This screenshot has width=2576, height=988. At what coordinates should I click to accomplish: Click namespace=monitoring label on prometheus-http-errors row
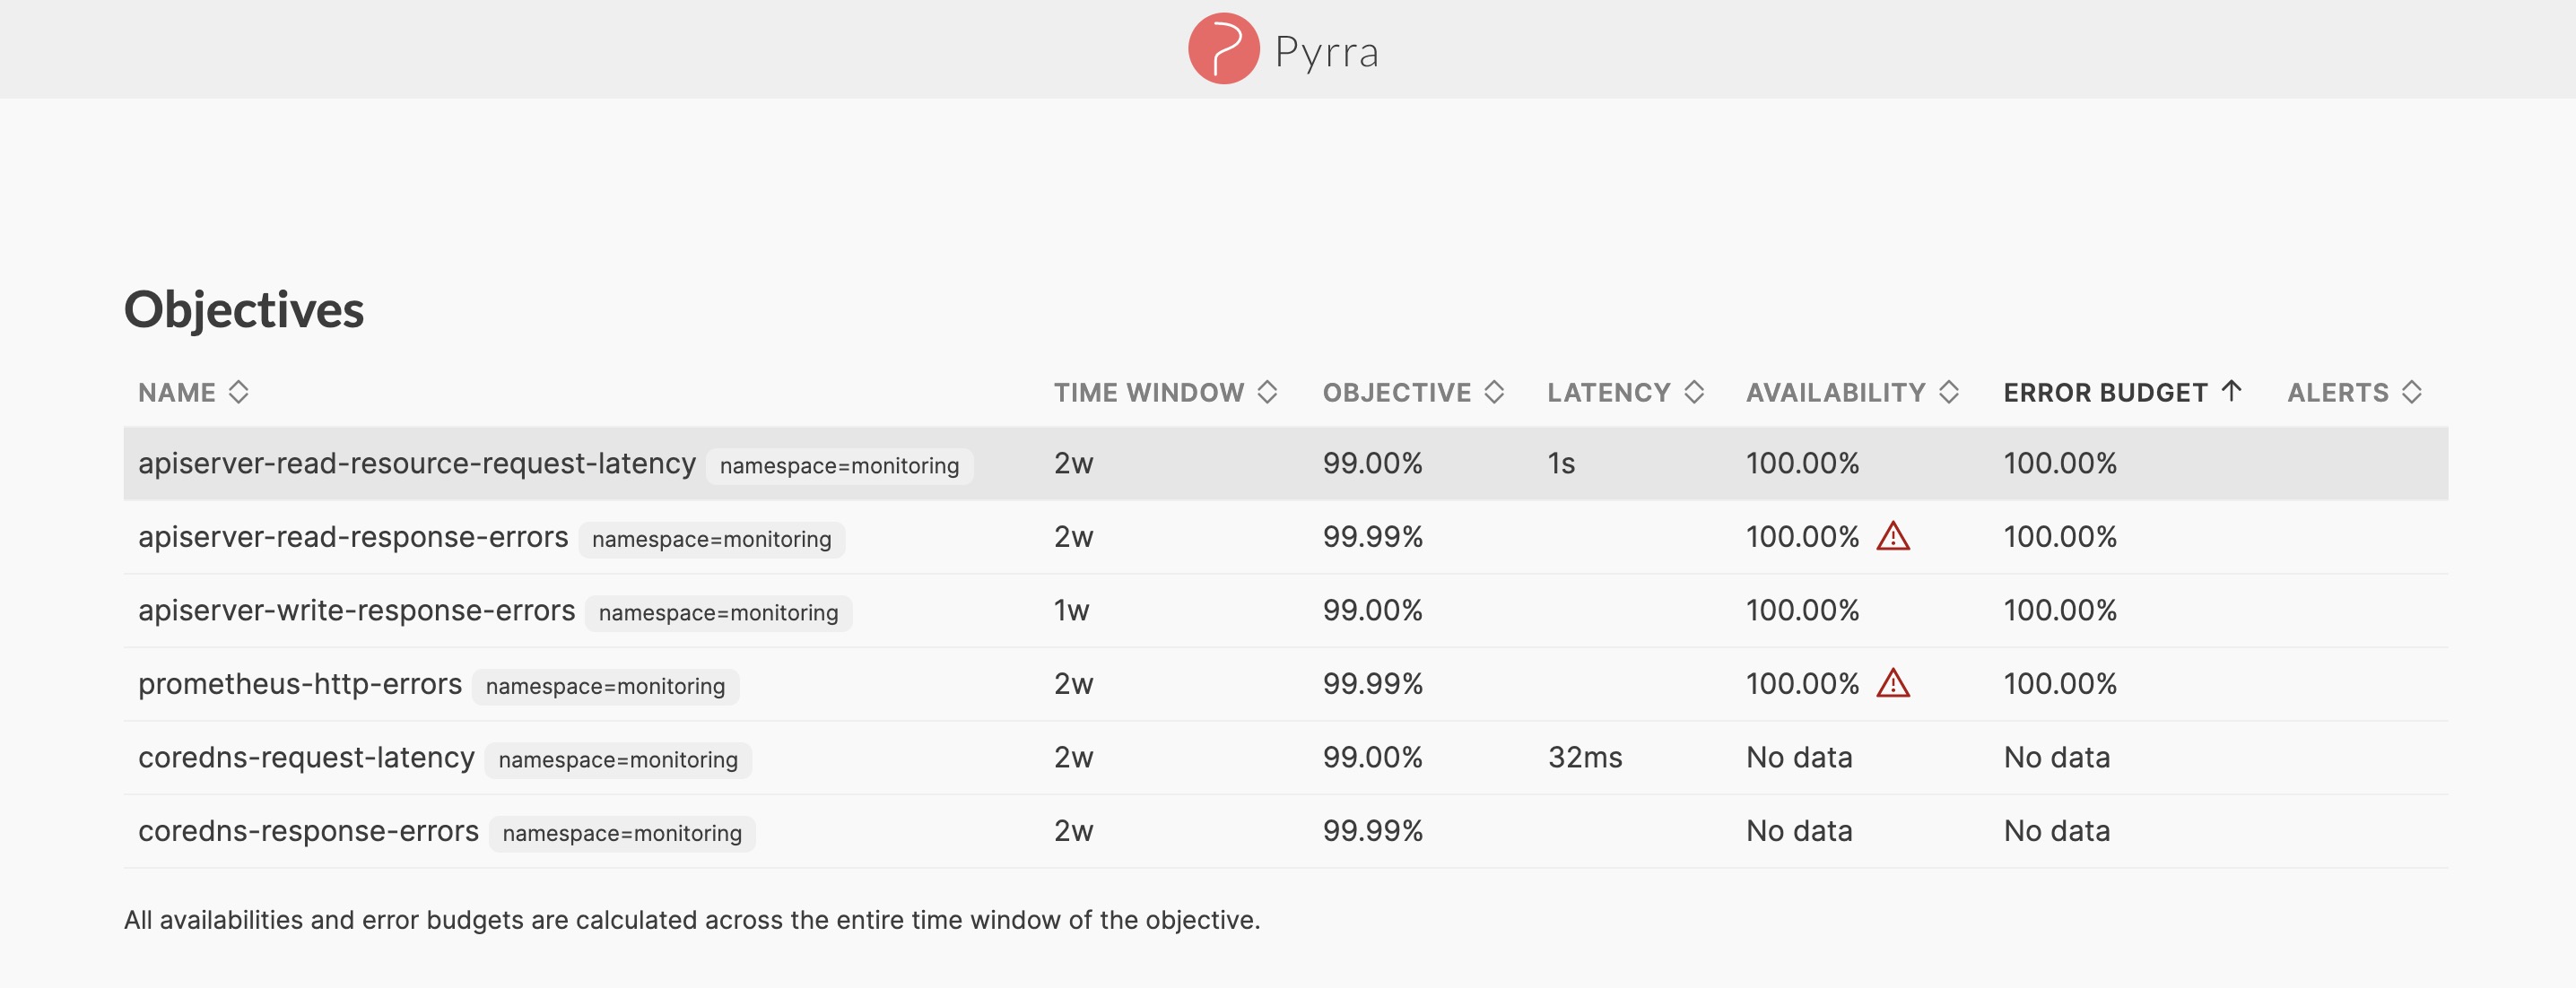(x=605, y=687)
